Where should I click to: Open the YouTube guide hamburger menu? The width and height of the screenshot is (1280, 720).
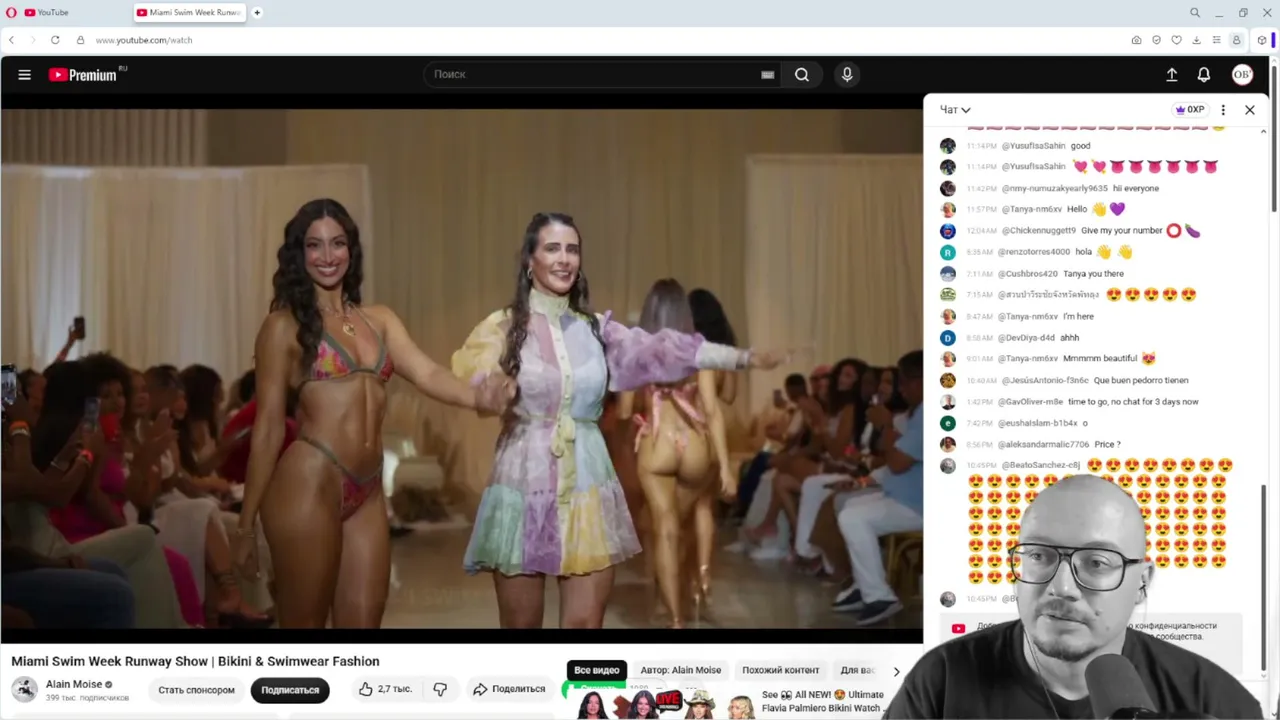(24, 74)
